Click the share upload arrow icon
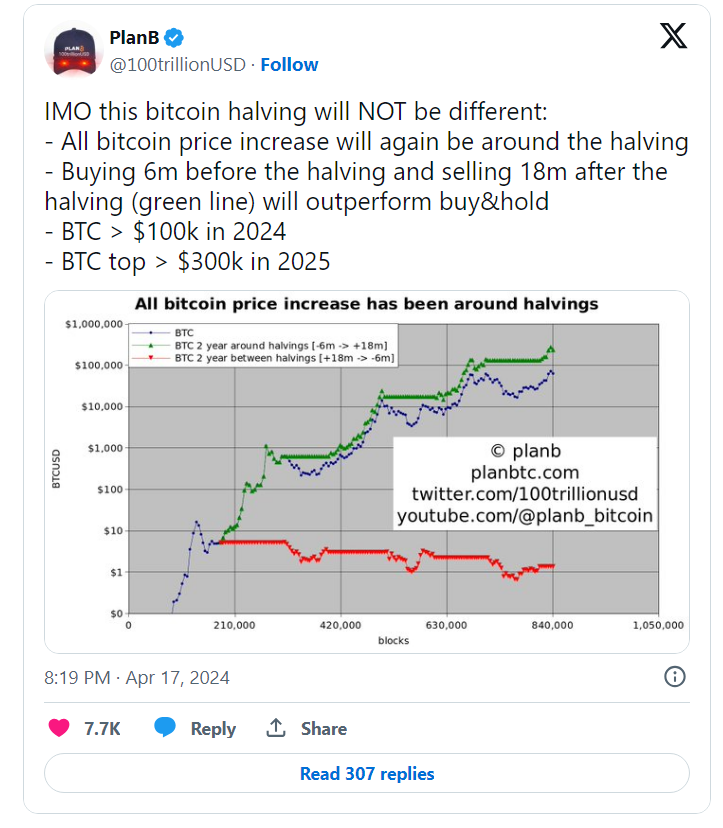The width and height of the screenshot is (723, 828). tap(276, 728)
